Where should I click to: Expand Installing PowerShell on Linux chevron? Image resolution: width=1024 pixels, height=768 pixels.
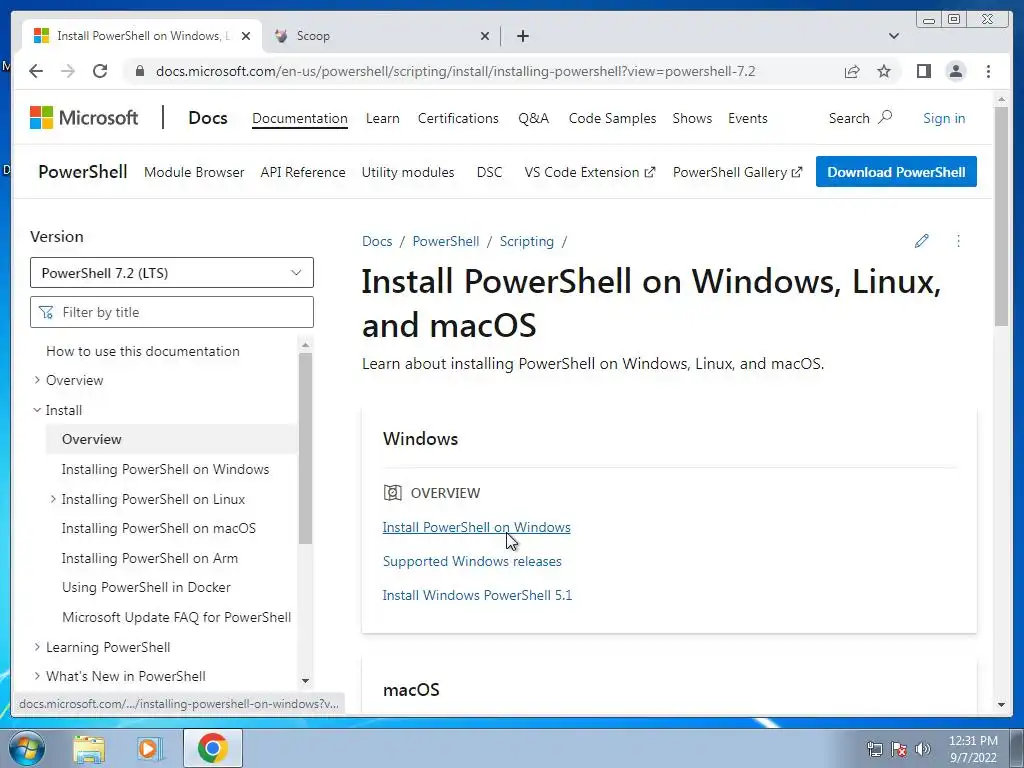pyautogui.click(x=53, y=499)
